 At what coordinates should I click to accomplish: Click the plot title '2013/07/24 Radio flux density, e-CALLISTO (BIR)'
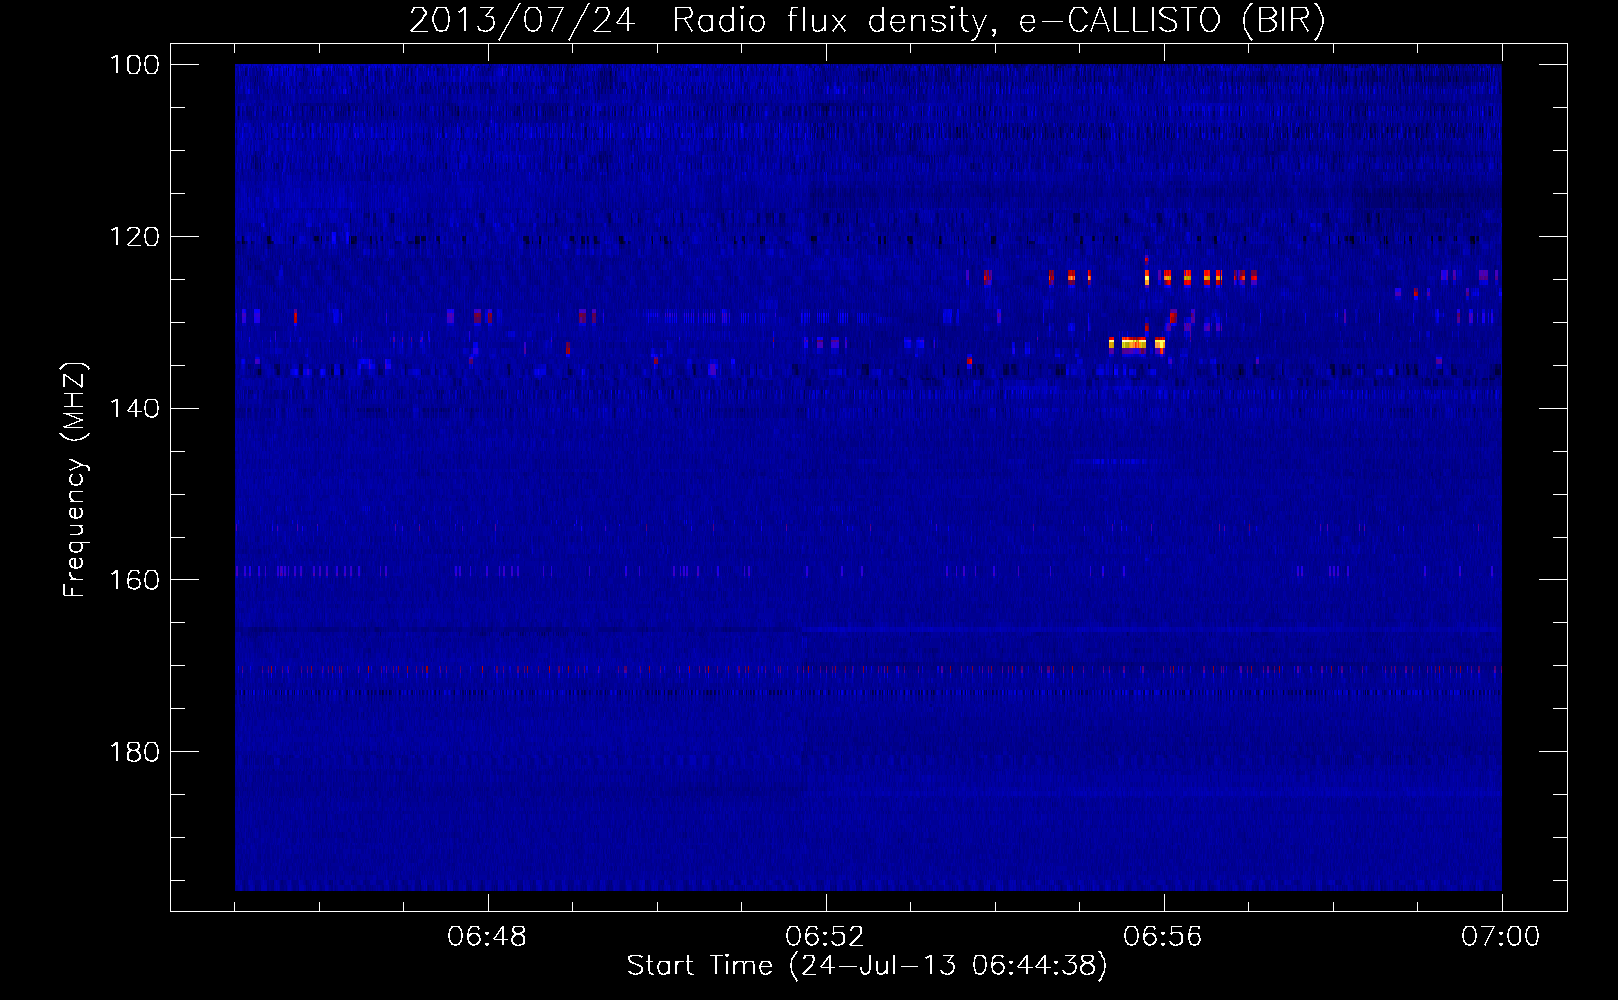pos(867,20)
